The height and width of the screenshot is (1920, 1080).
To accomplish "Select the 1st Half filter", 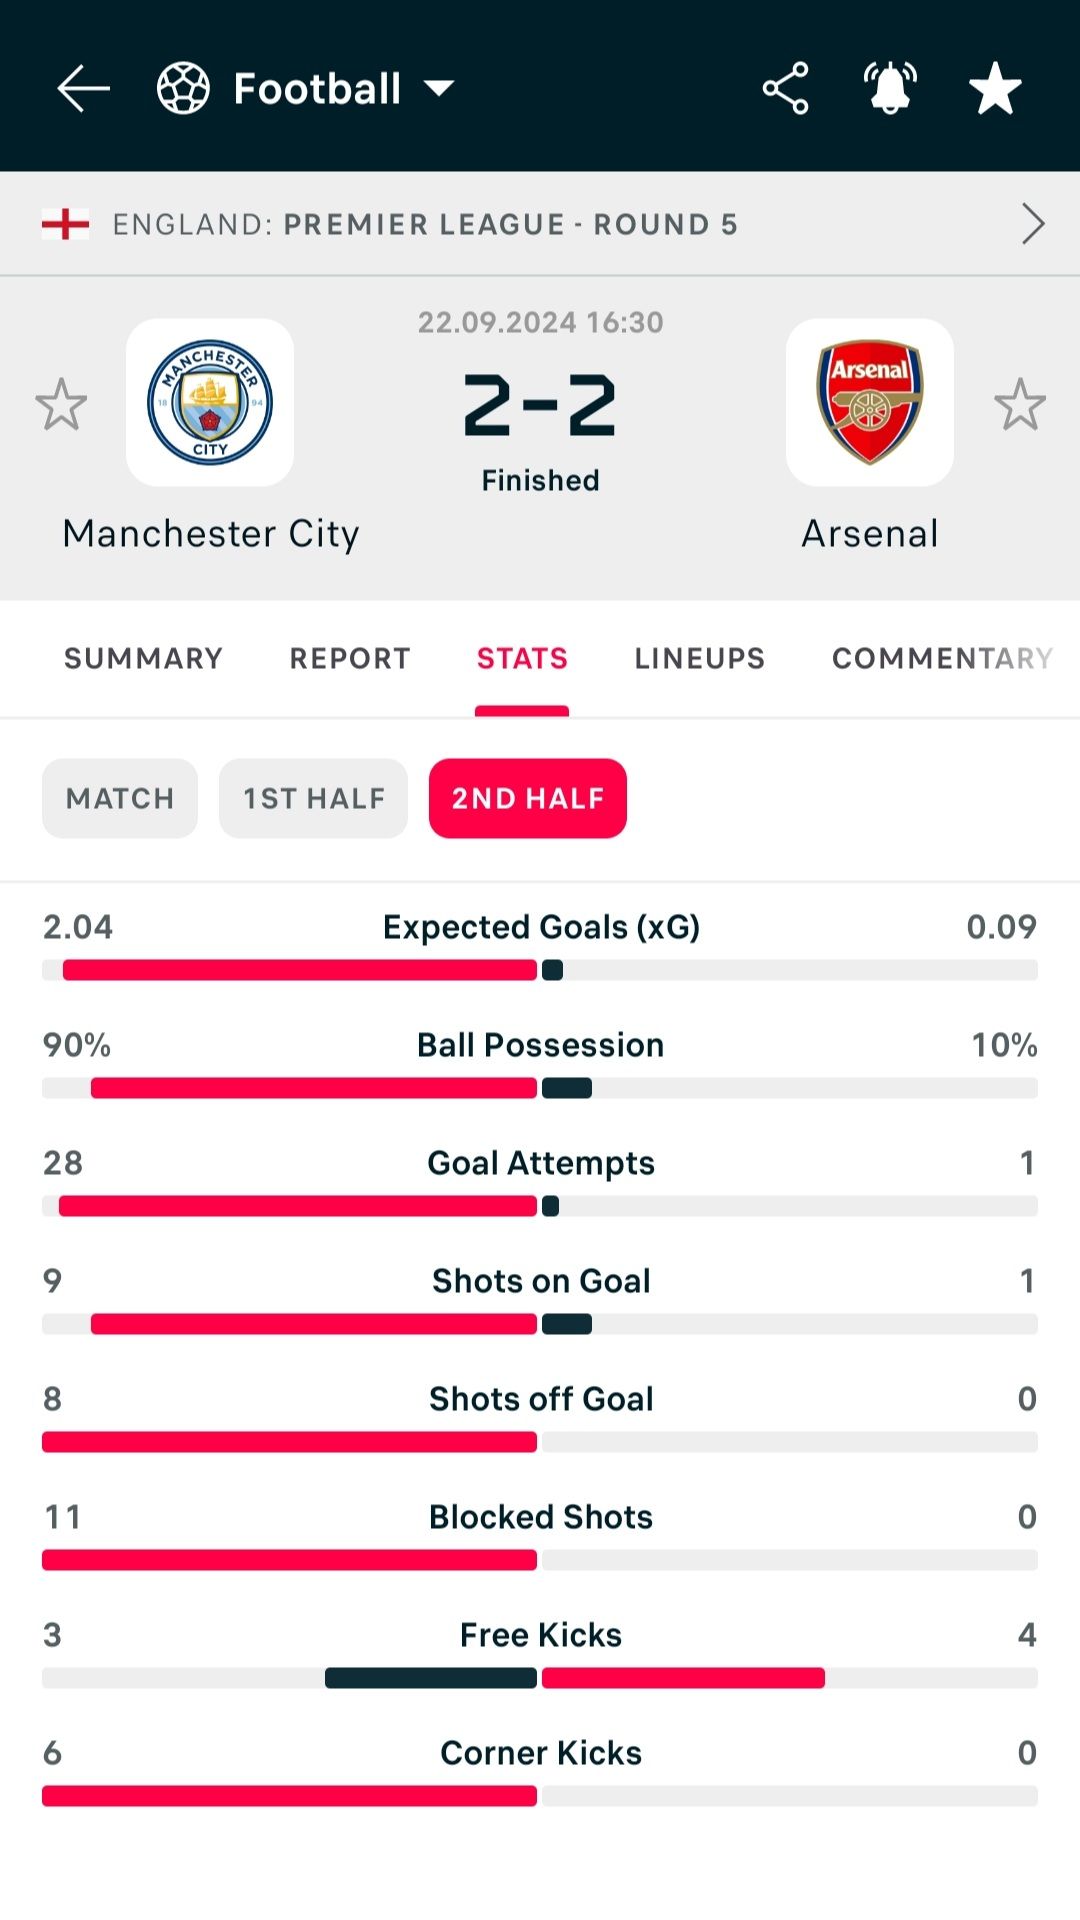I will point(313,798).
